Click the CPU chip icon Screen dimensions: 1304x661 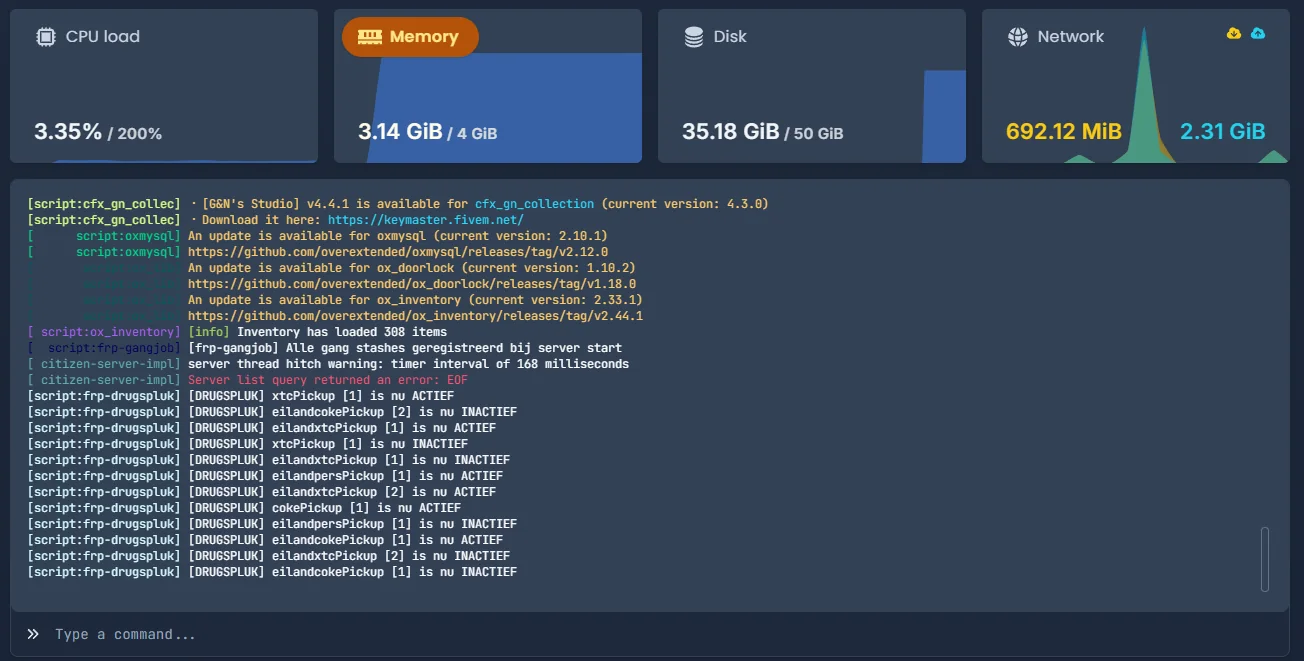coord(45,37)
